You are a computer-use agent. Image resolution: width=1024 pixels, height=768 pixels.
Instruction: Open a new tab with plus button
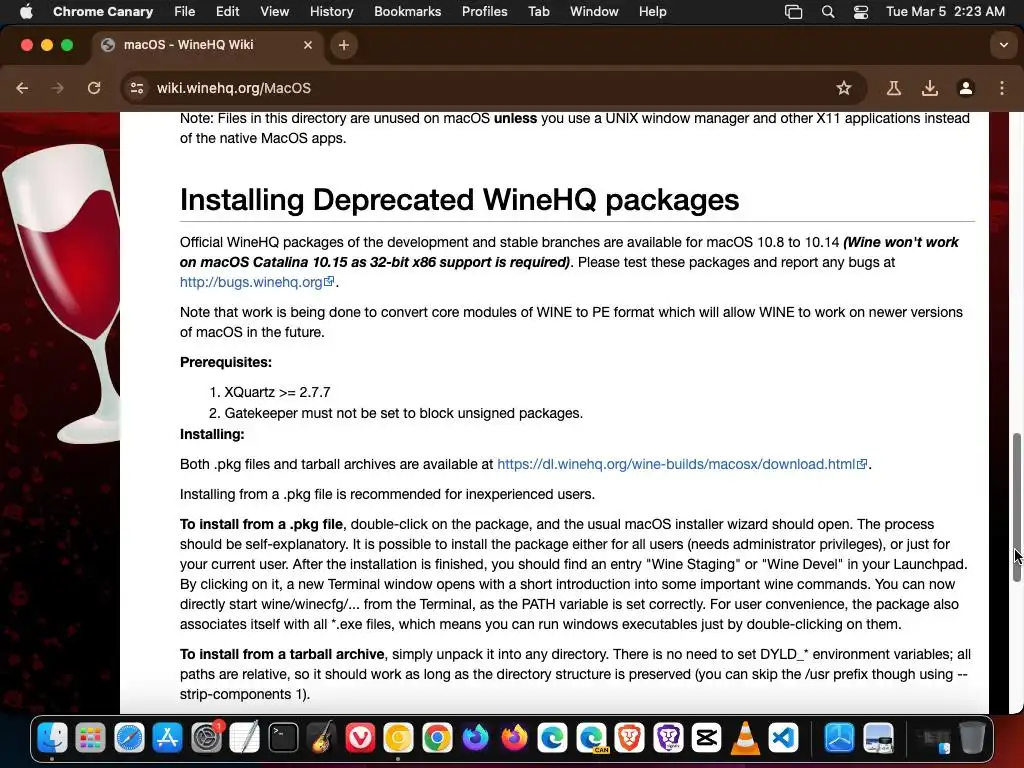coord(344,45)
